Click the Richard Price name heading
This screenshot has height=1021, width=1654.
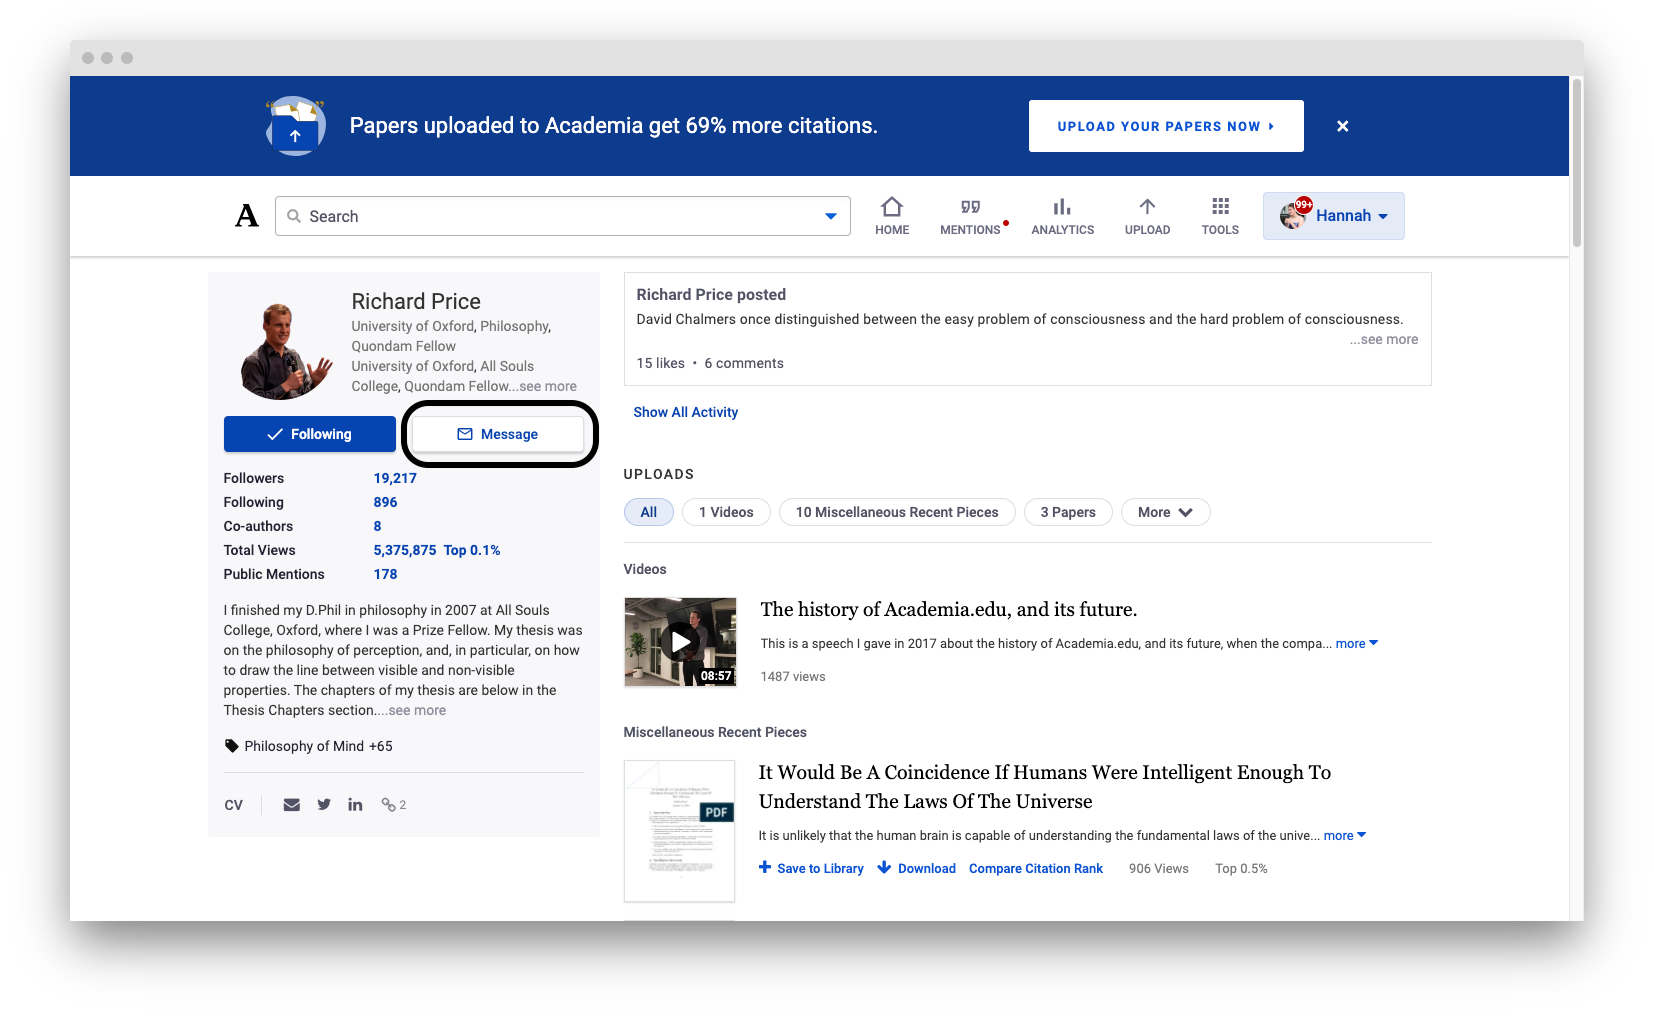416,302
